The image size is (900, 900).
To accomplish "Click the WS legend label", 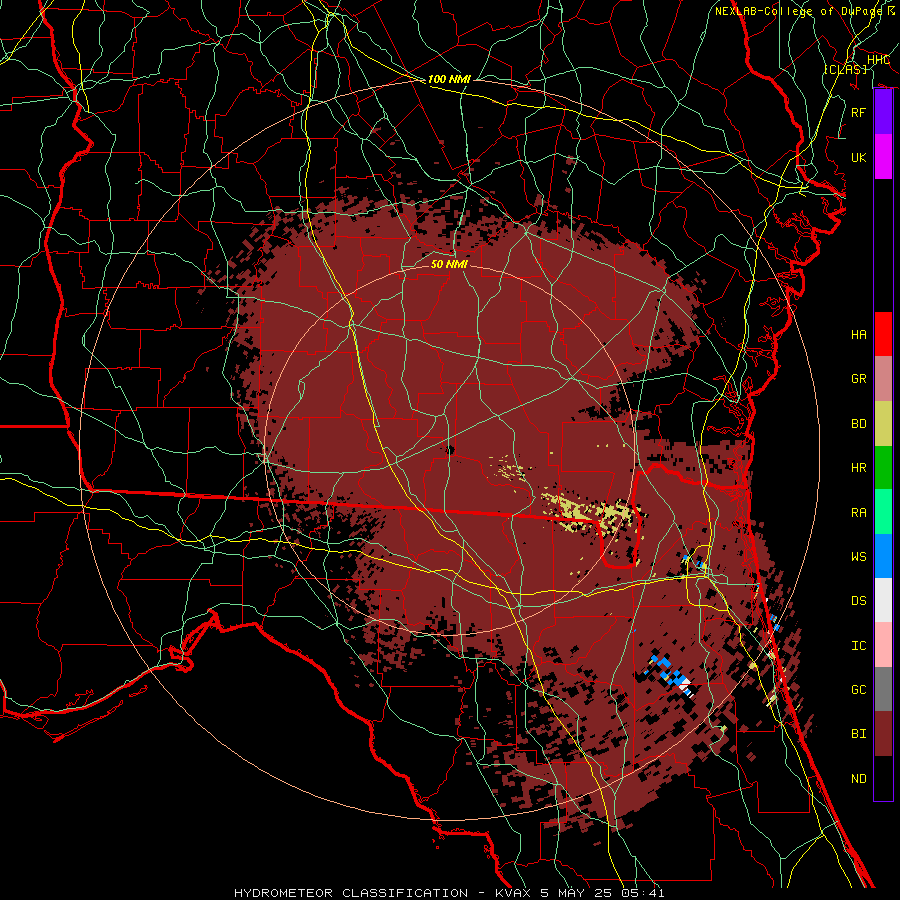I will click(x=859, y=557).
